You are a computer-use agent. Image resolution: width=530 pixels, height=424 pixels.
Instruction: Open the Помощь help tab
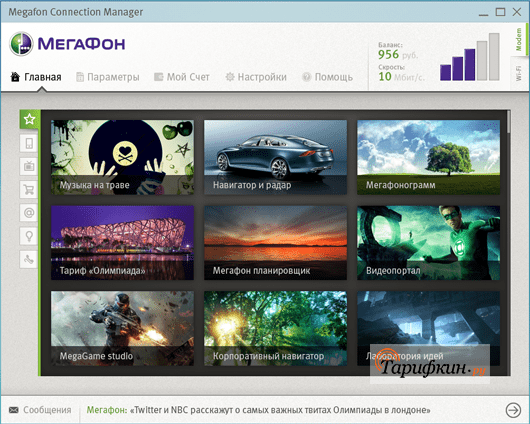327,77
